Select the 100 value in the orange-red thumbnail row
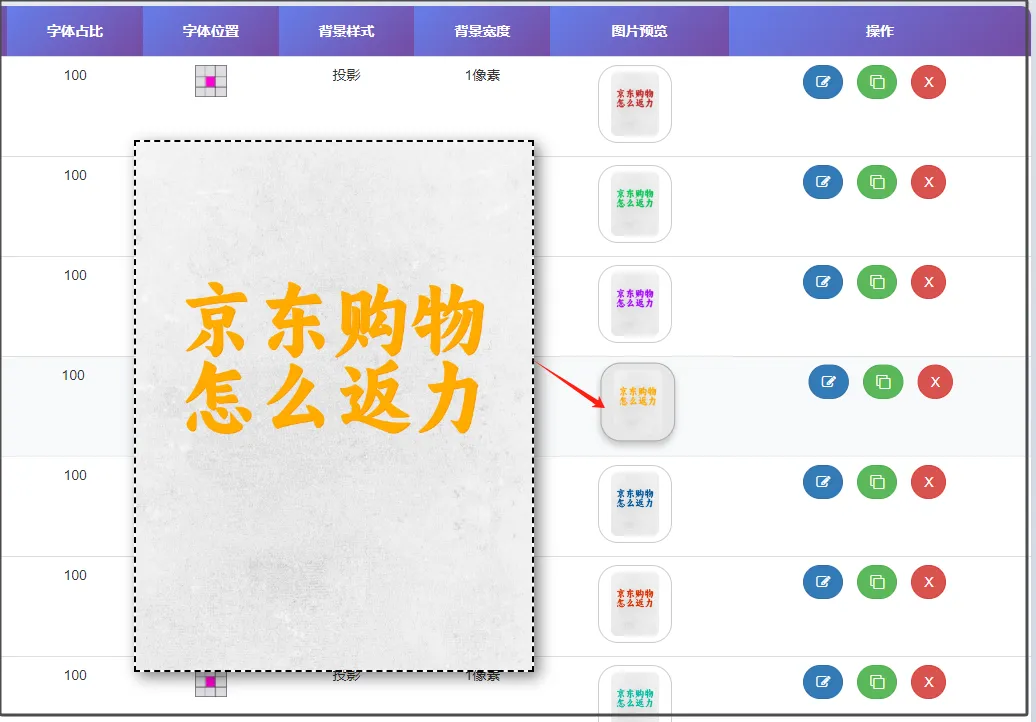Screen dimensions: 1036x722 click(75, 575)
